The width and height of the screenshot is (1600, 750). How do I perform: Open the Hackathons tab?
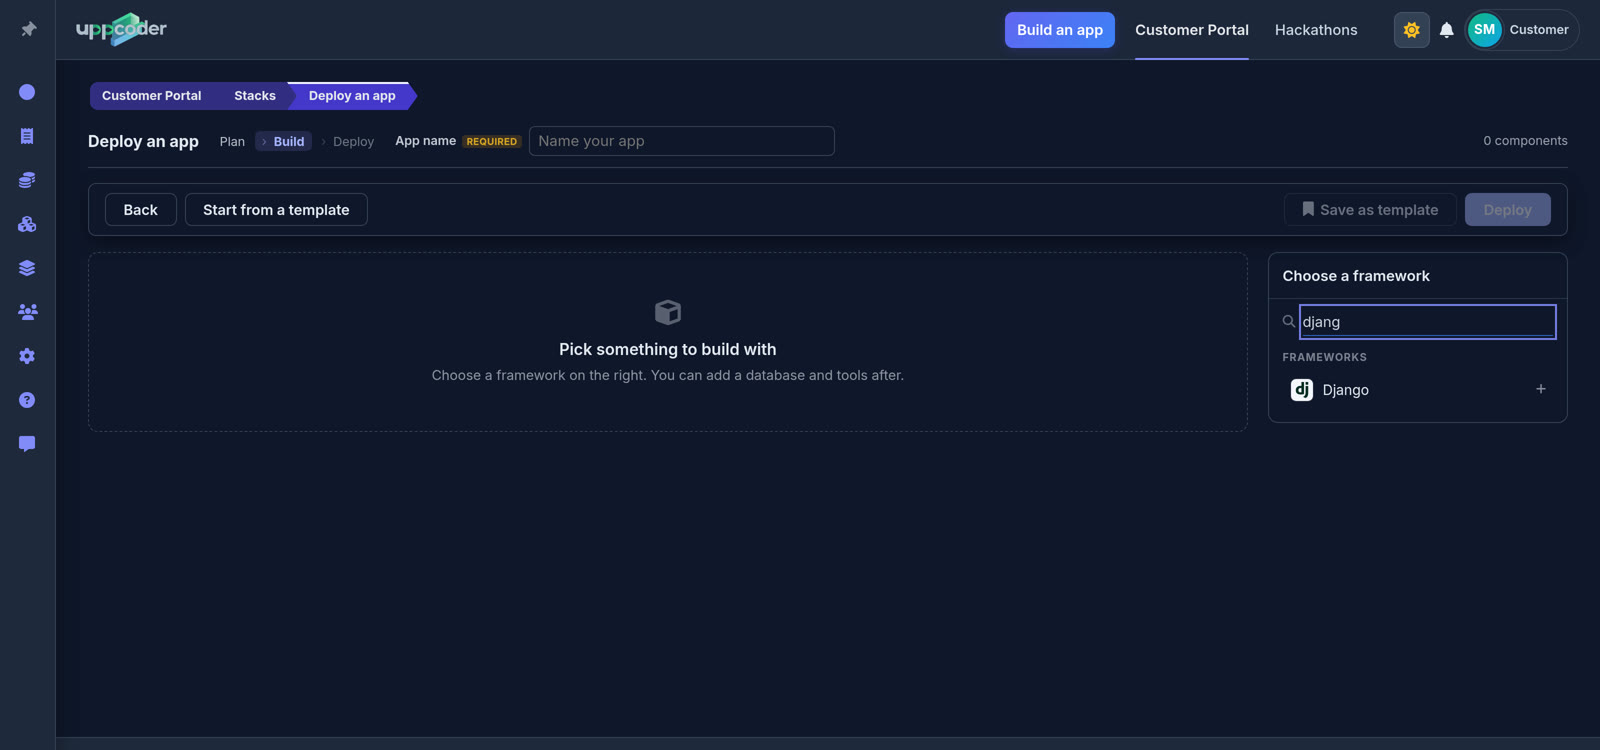point(1316,30)
